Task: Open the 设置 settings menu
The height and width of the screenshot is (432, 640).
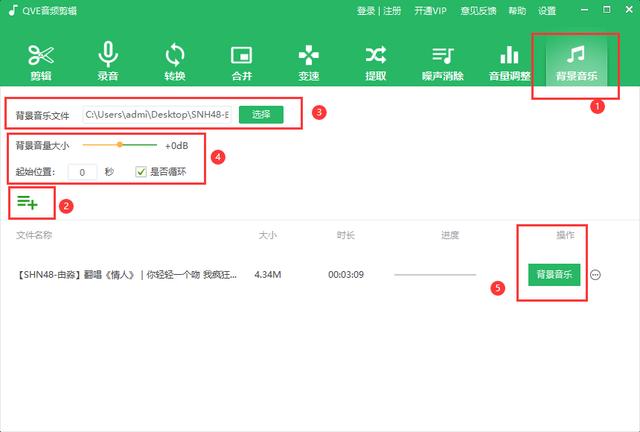Action: 547,11
